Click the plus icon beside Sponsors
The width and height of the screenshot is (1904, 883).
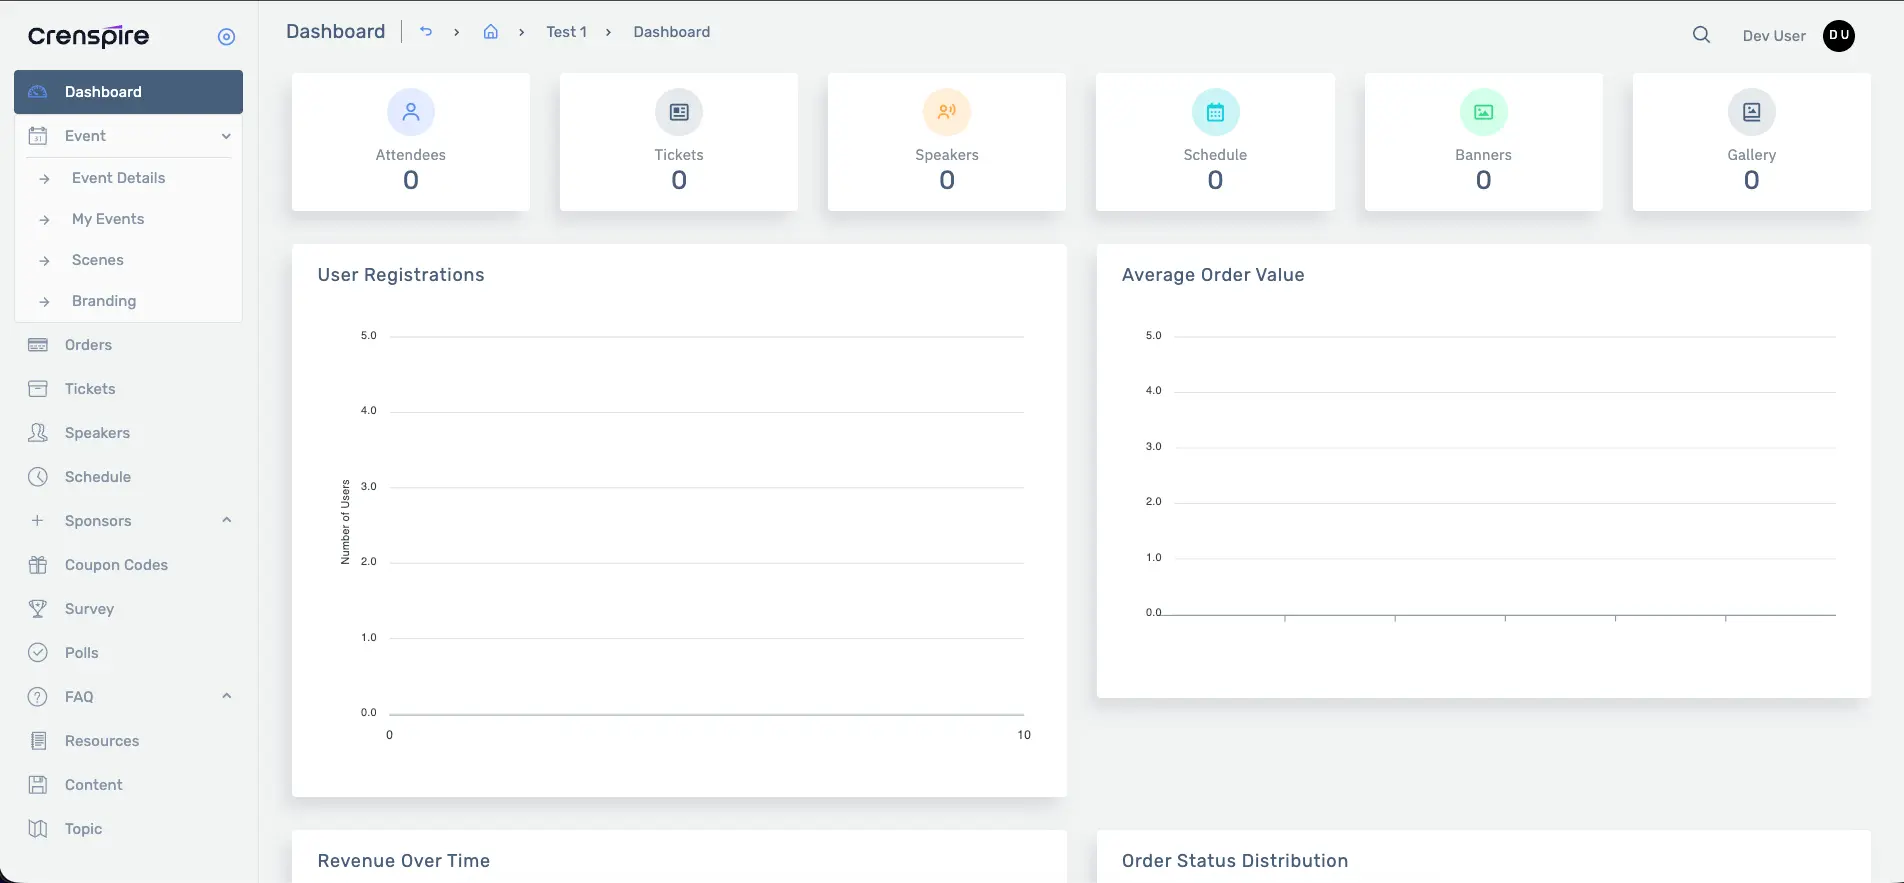point(37,521)
